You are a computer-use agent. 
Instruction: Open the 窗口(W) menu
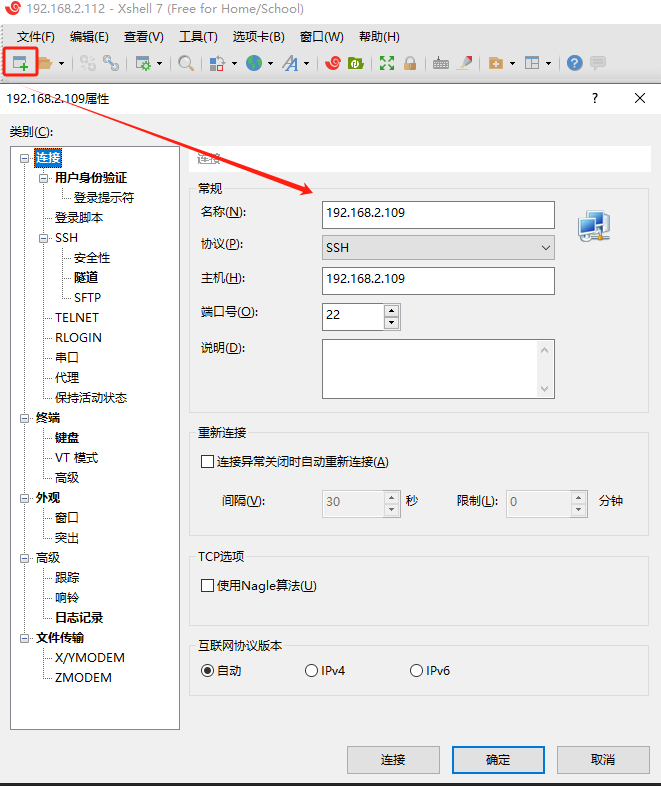click(x=322, y=37)
